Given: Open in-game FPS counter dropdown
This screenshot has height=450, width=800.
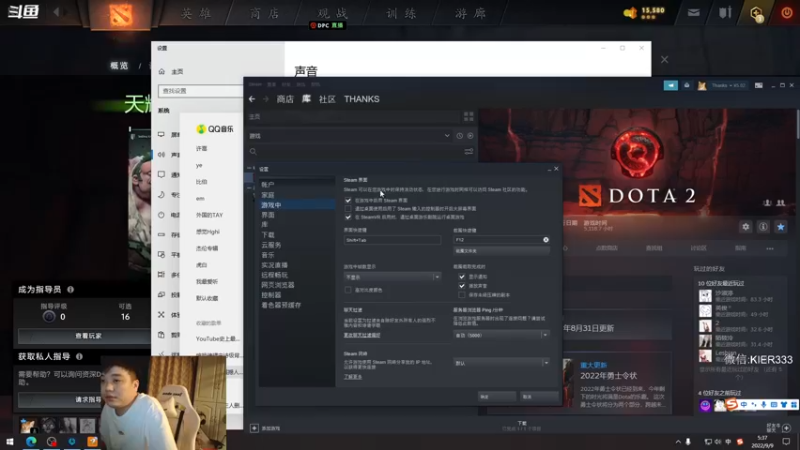Looking at the screenshot, I should [392, 277].
